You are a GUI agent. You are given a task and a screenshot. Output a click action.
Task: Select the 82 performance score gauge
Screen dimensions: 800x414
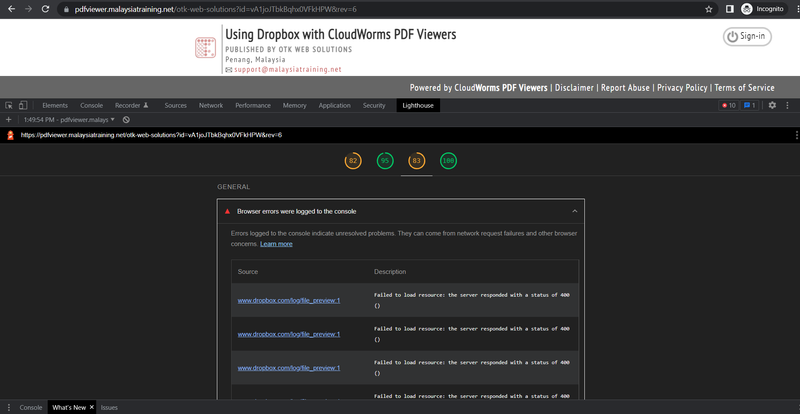pos(353,160)
